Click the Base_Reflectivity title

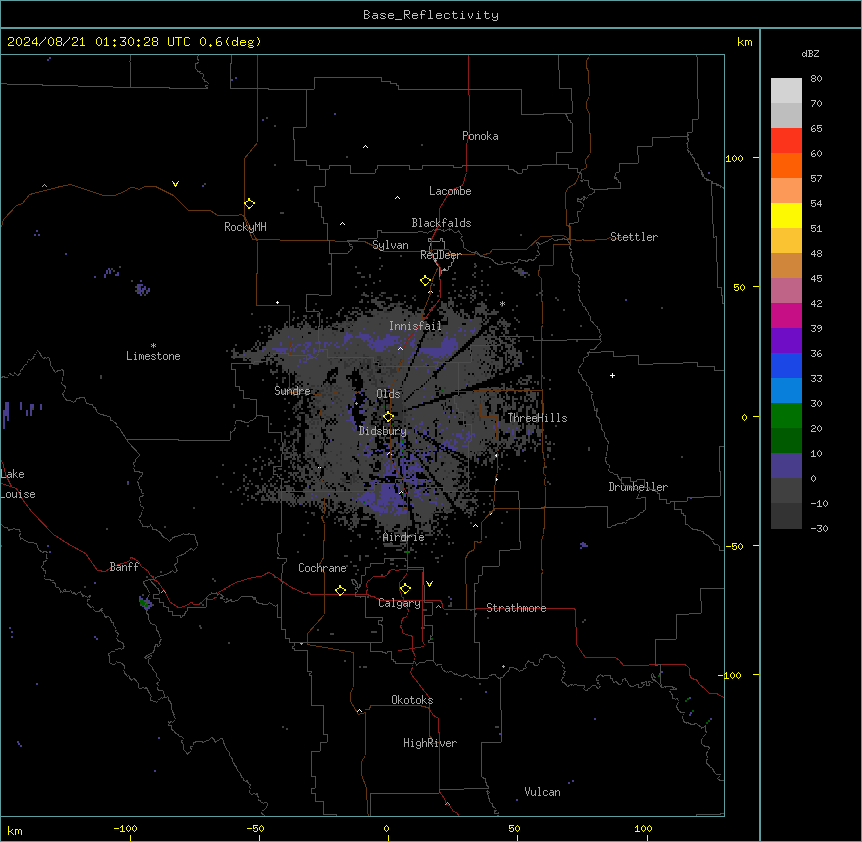(431, 15)
